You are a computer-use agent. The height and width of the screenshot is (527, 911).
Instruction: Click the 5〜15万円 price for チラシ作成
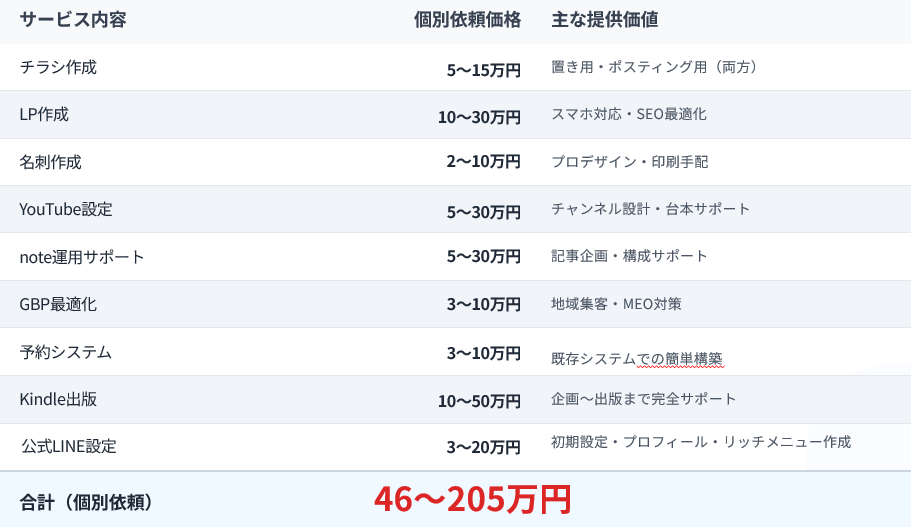[x=484, y=70]
